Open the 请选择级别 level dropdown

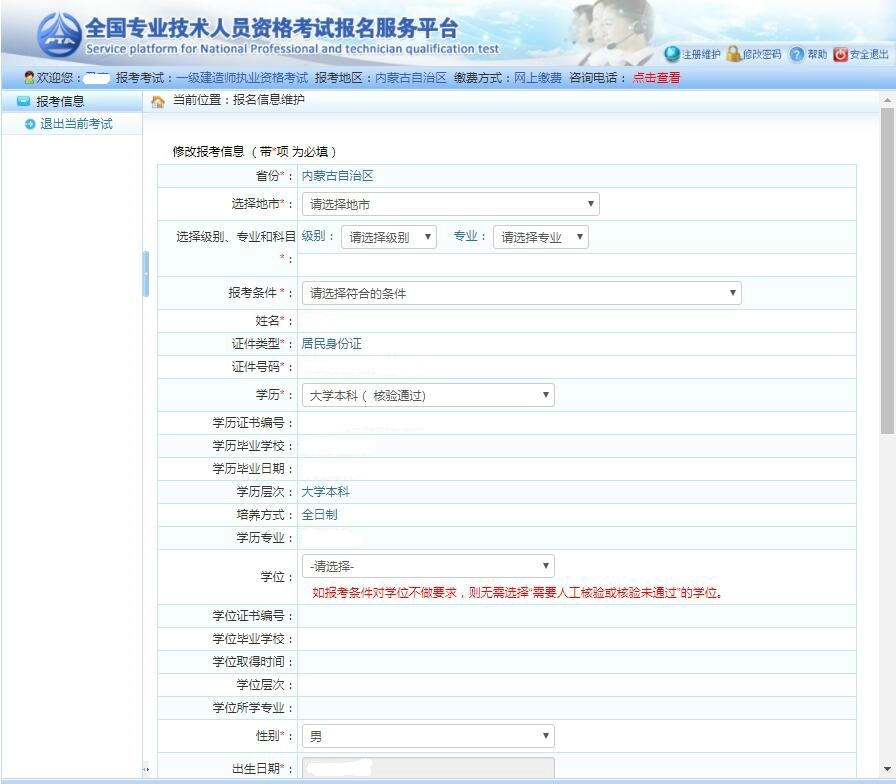coord(388,237)
